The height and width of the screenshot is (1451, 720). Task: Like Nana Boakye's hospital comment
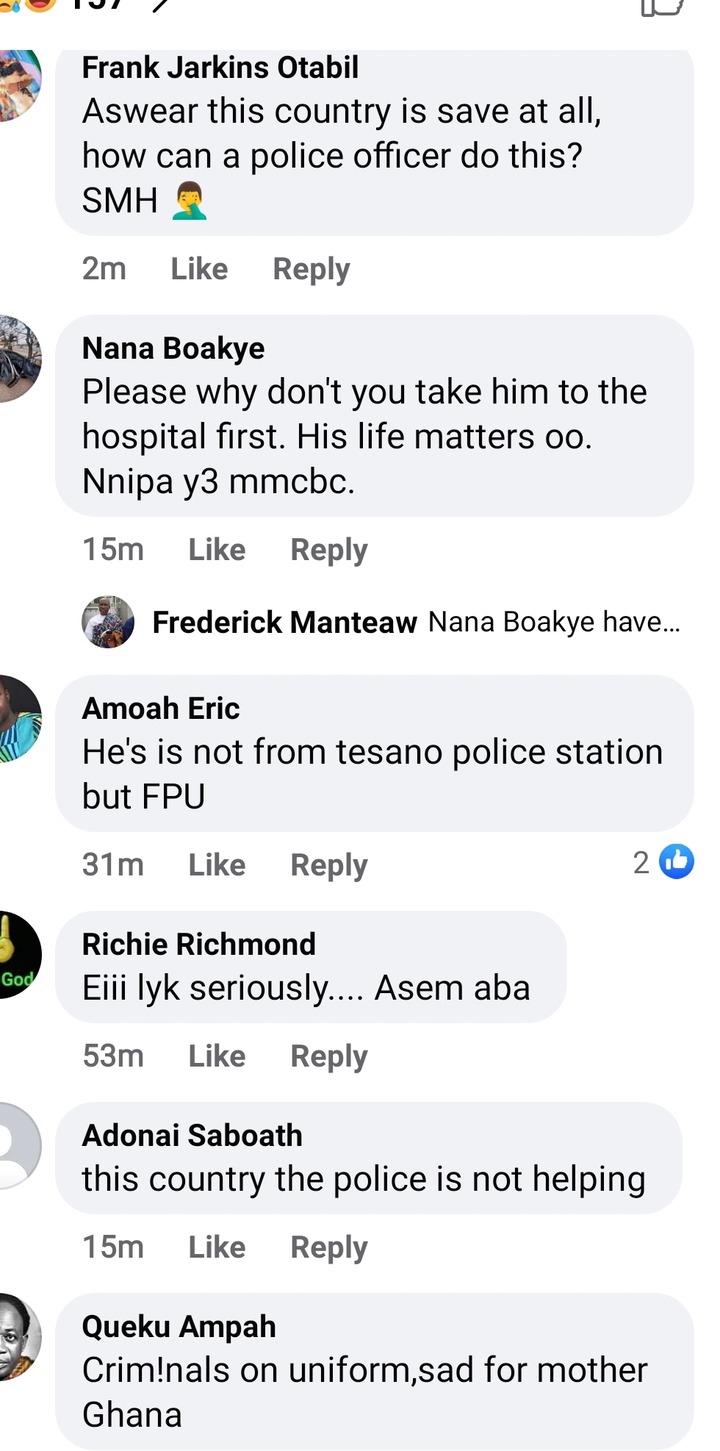coord(216,550)
